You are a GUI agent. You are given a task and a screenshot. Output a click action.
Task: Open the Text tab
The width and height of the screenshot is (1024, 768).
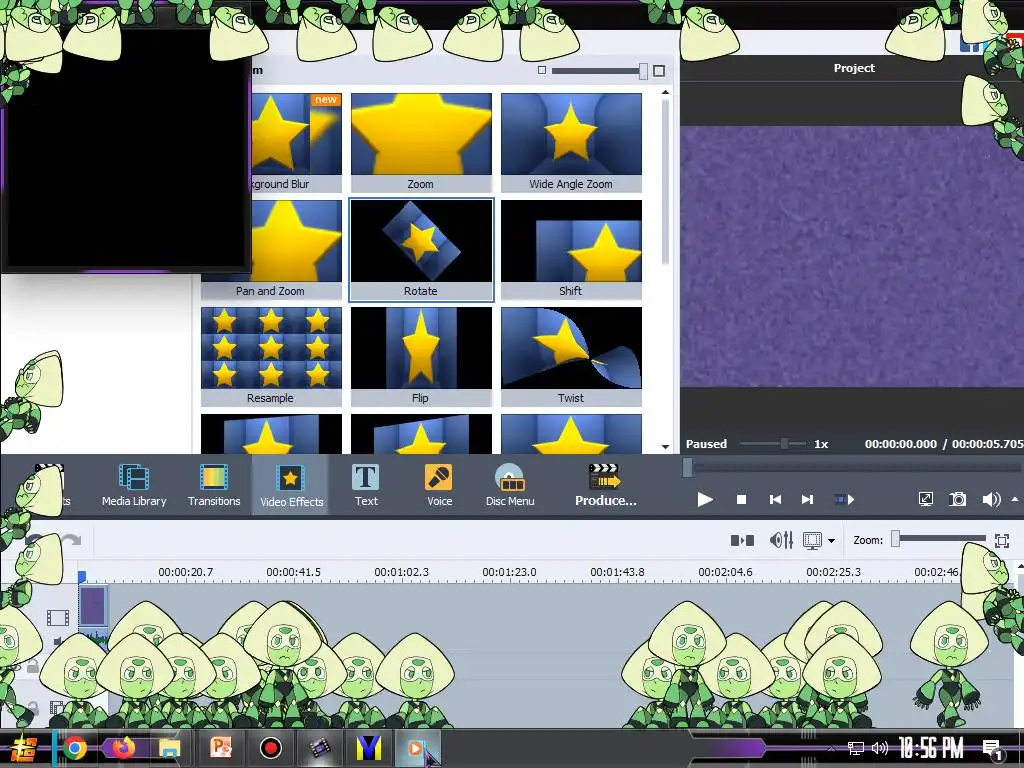[x=366, y=485]
